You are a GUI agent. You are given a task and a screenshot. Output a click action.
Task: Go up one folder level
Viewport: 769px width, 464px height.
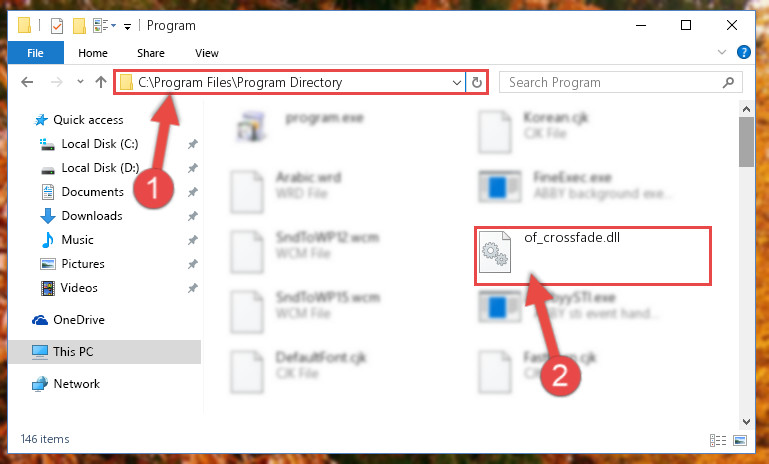point(101,82)
